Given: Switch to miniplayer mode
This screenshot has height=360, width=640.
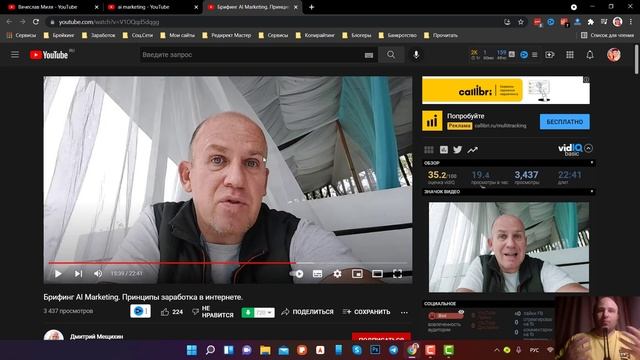Looking at the screenshot, I should click(357, 273).
